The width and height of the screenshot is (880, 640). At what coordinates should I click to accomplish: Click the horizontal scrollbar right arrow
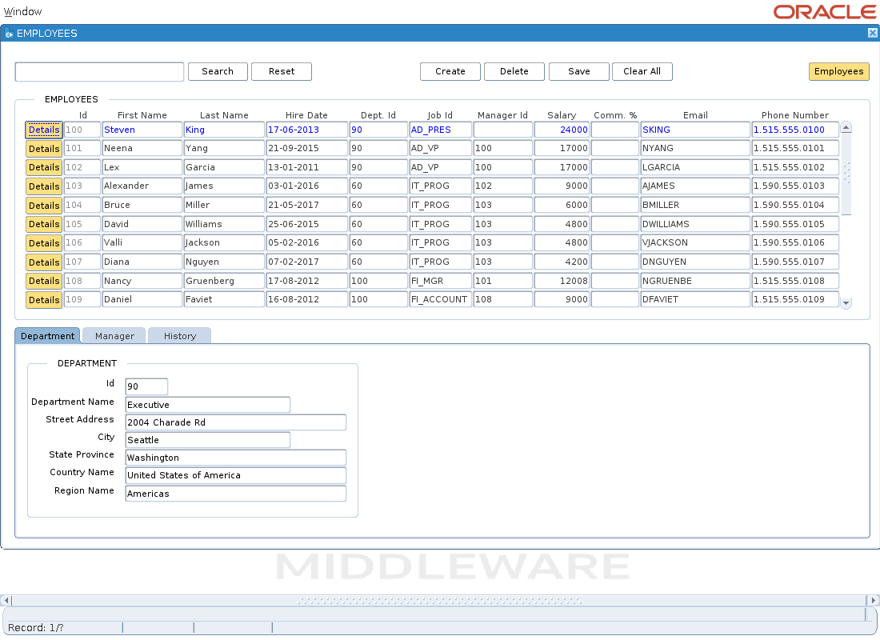point(873,600)
